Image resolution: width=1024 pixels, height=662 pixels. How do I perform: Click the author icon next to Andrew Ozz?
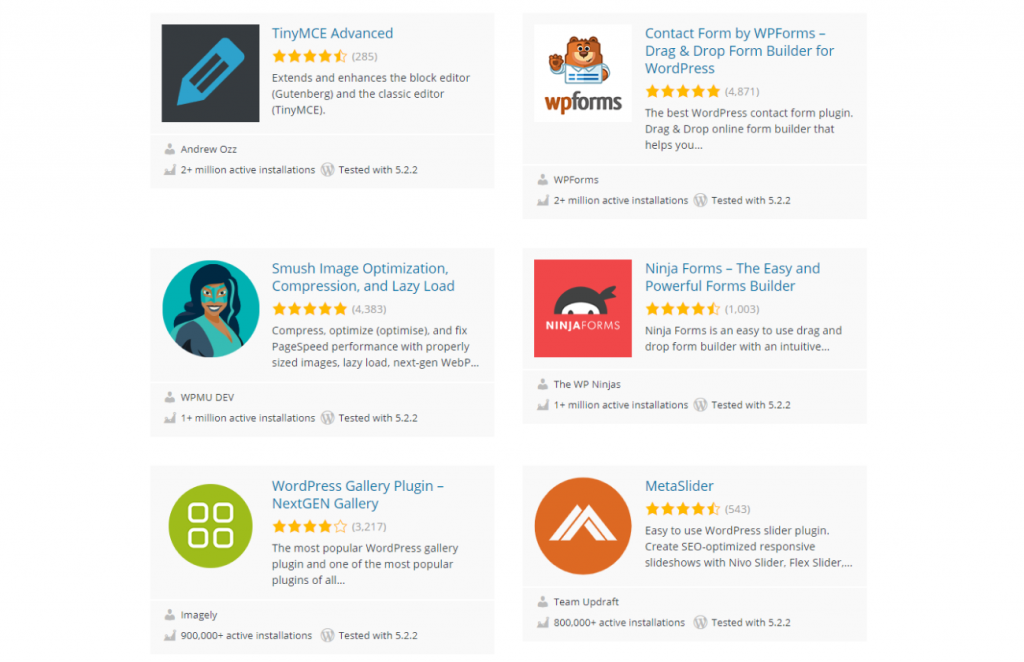(x=169, y=149)
